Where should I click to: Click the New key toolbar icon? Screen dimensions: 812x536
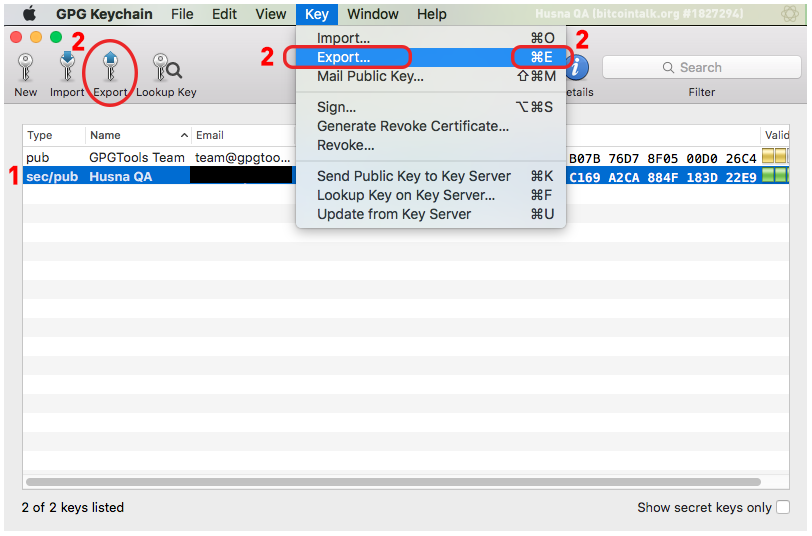(25, 68)
